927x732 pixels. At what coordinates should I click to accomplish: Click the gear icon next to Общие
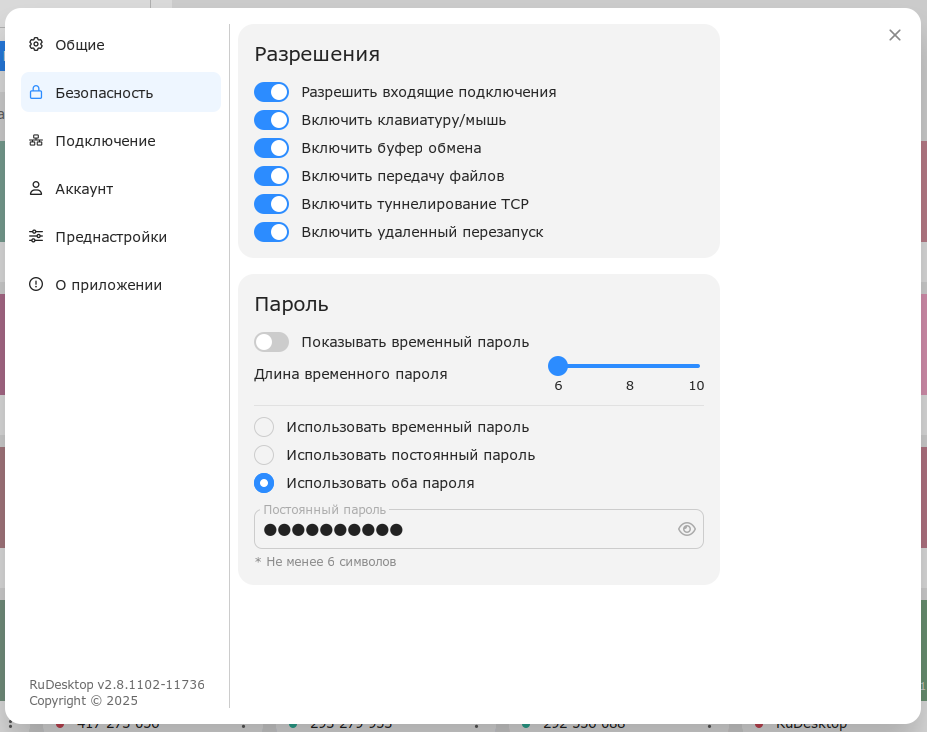click(37, 44)
